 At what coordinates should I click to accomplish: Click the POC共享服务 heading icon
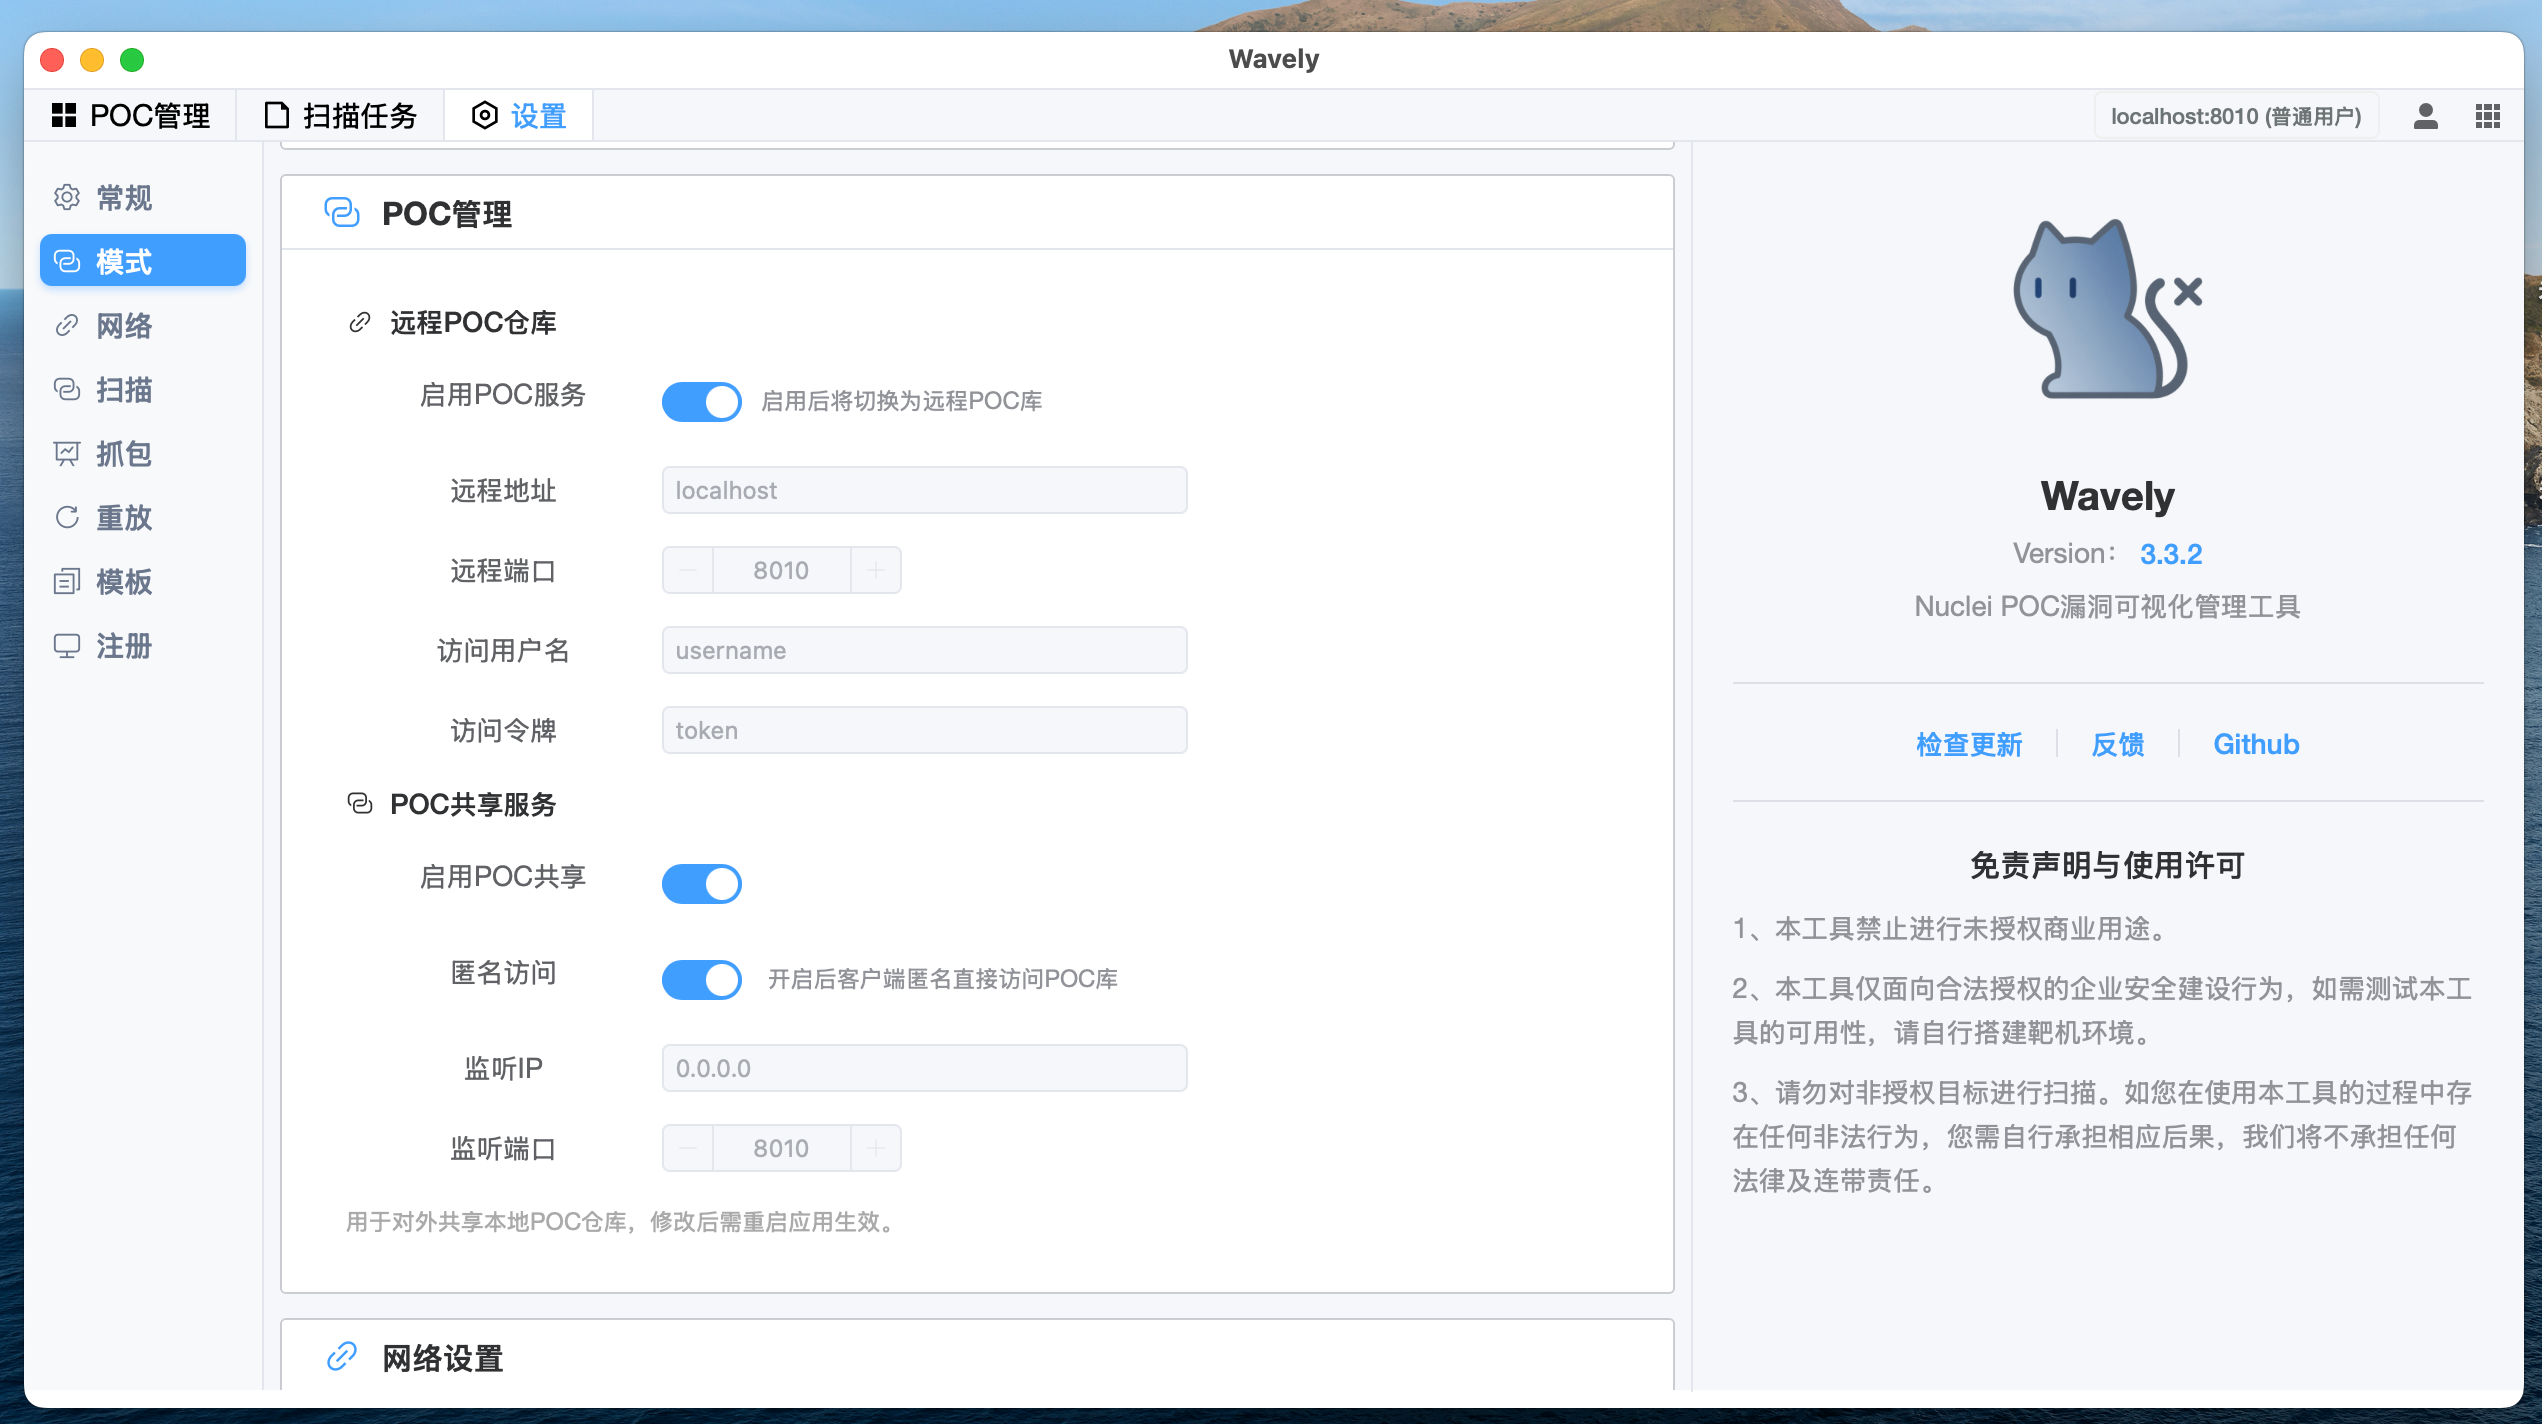click(360, 804)
